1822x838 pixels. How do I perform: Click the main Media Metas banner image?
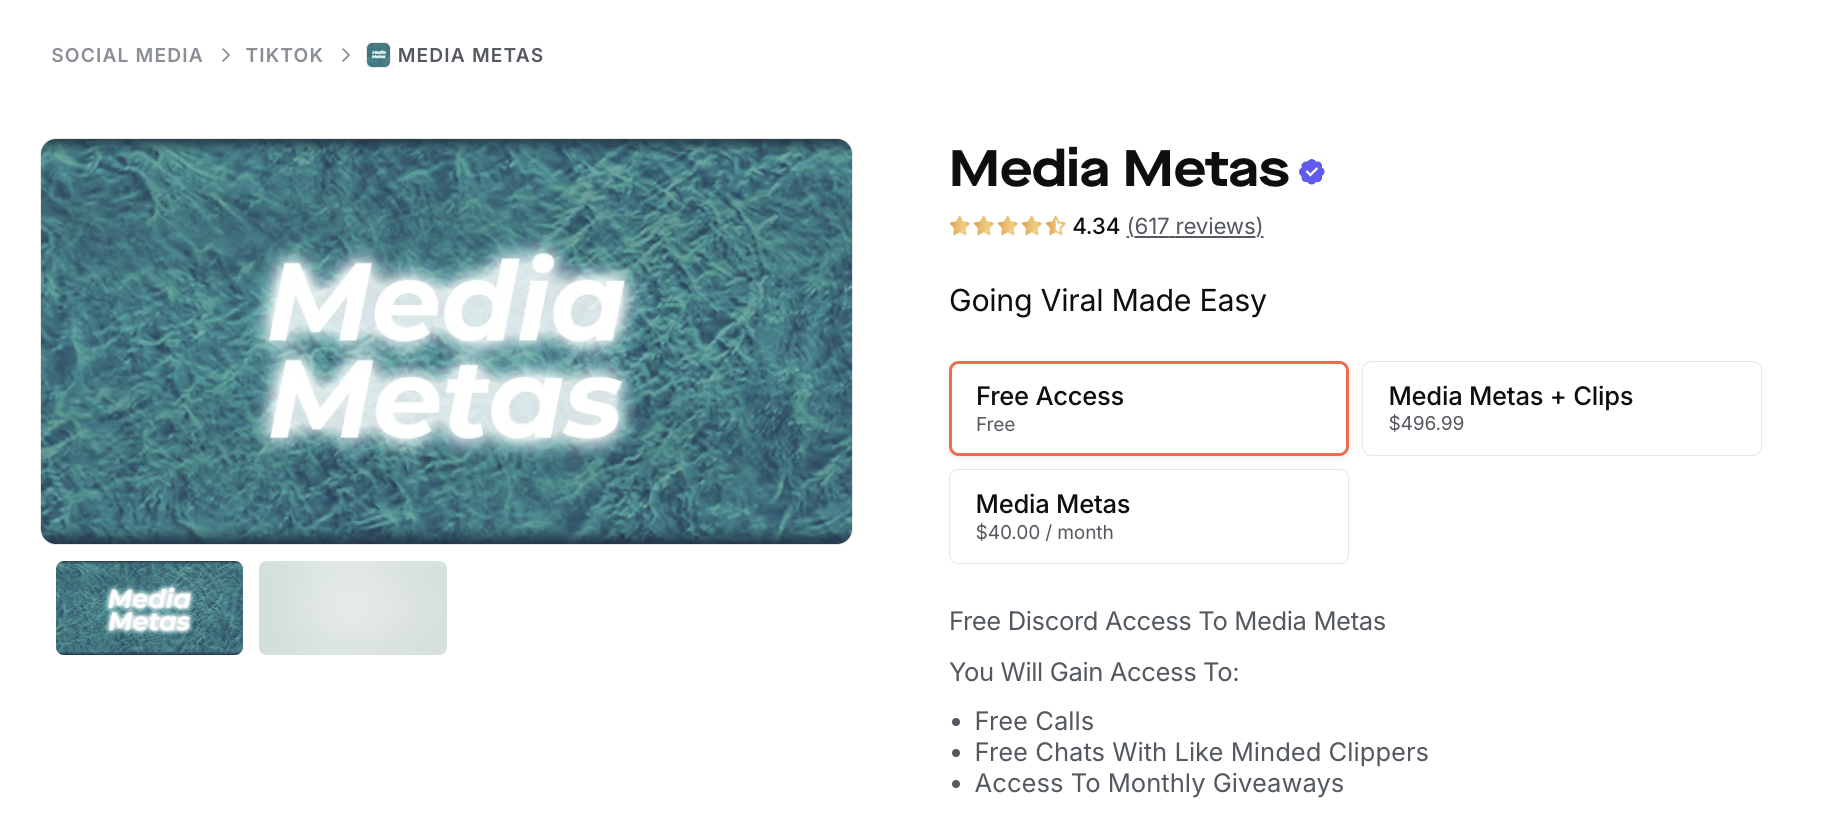tap(446, 340)
